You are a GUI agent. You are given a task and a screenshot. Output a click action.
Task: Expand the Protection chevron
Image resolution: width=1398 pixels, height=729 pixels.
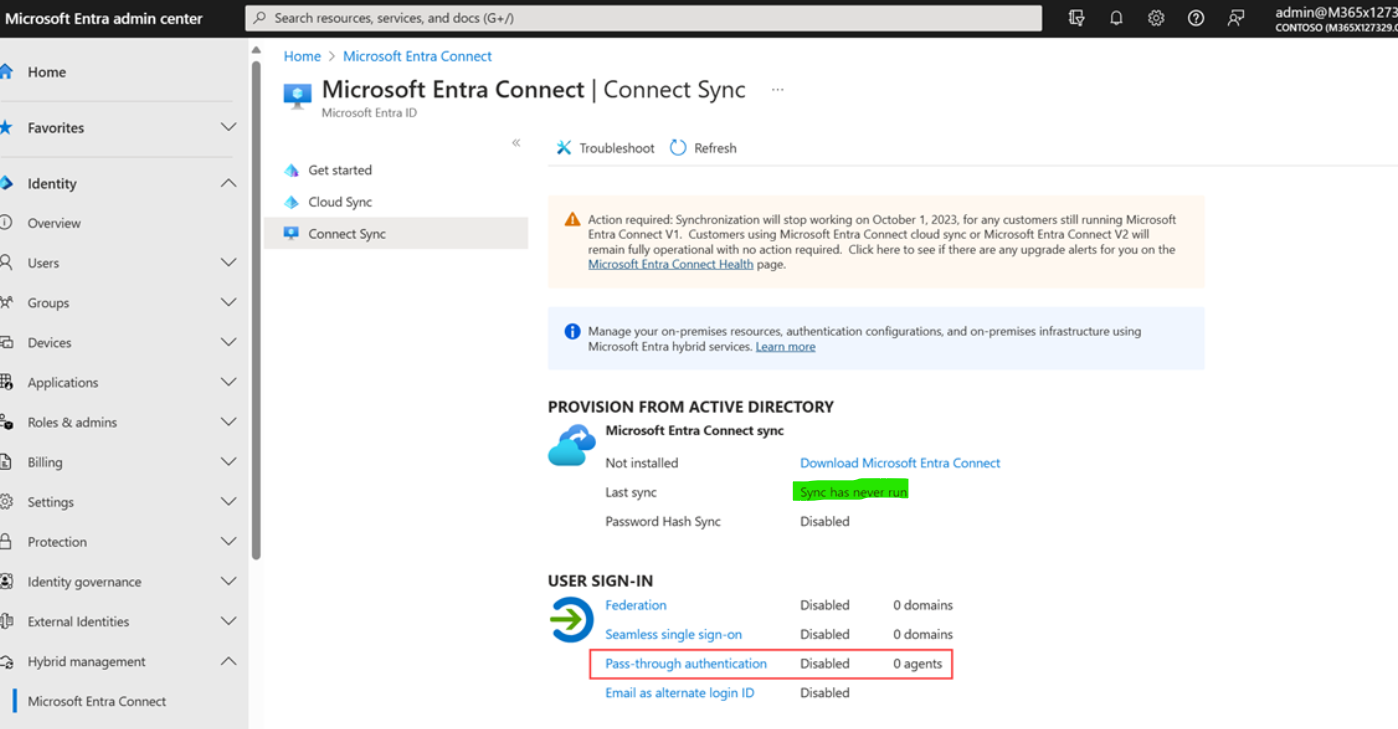228,542
